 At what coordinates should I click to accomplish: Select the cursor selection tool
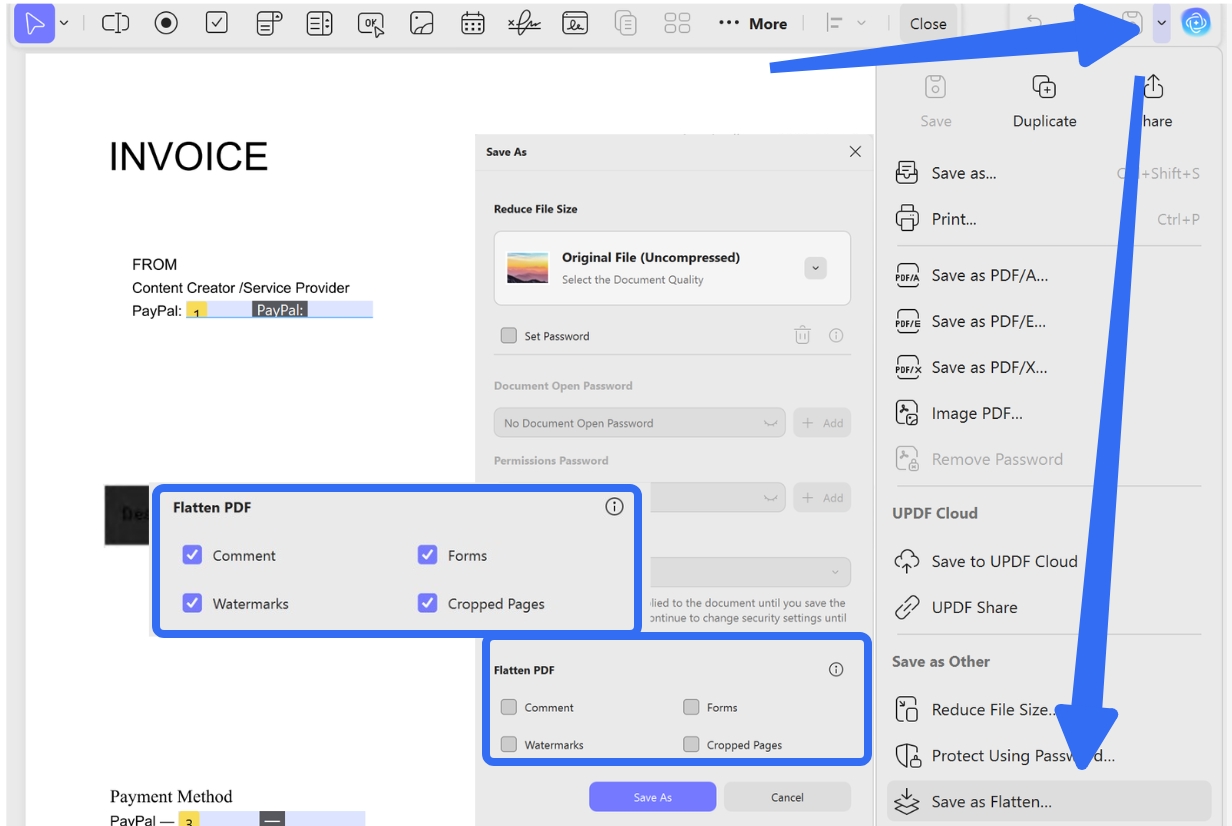tap(35, 23)
